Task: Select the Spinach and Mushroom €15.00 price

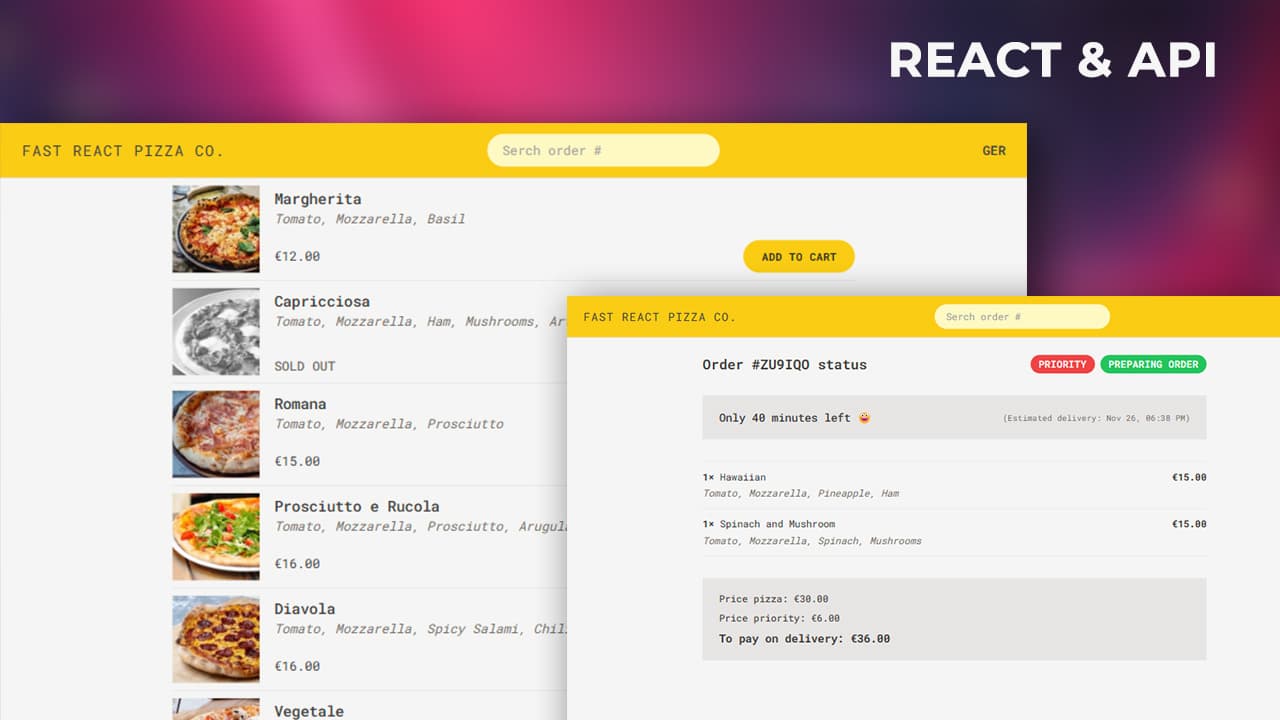Action: [x=1189, y=524]
